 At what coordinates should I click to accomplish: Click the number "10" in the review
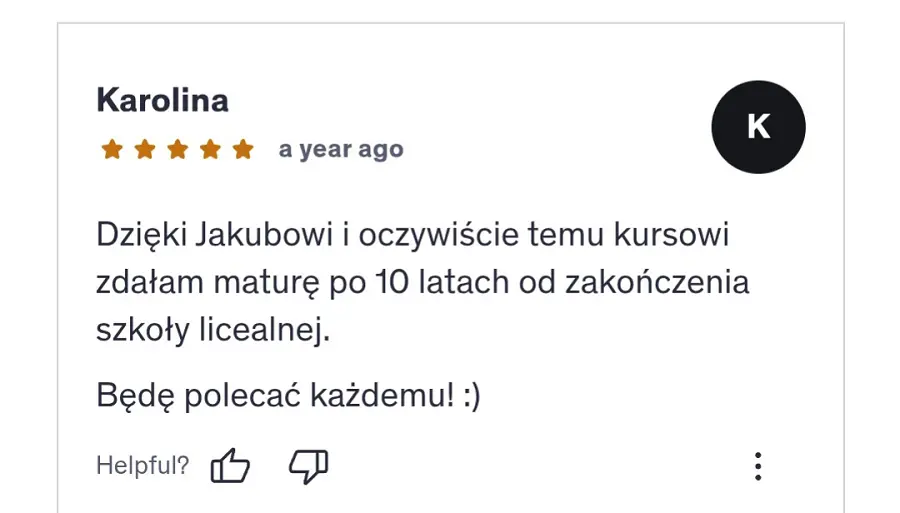[x=386, y=283]
